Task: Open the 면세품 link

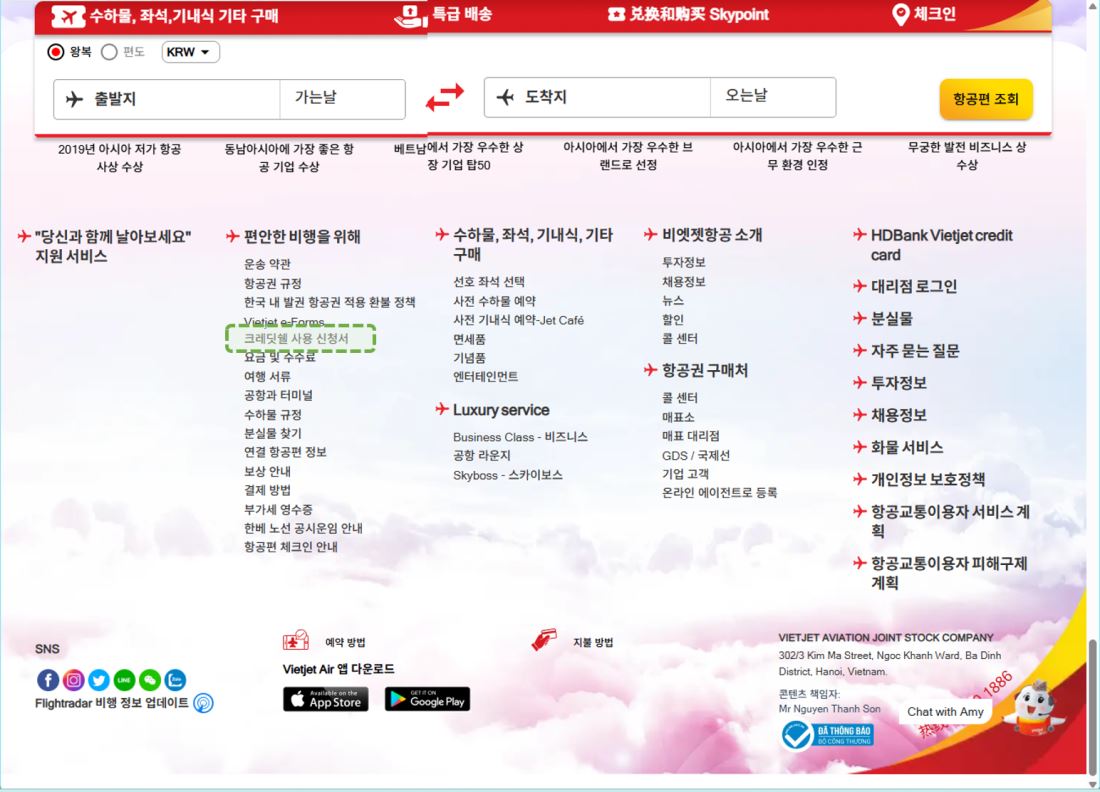Action: click(469, 339)
